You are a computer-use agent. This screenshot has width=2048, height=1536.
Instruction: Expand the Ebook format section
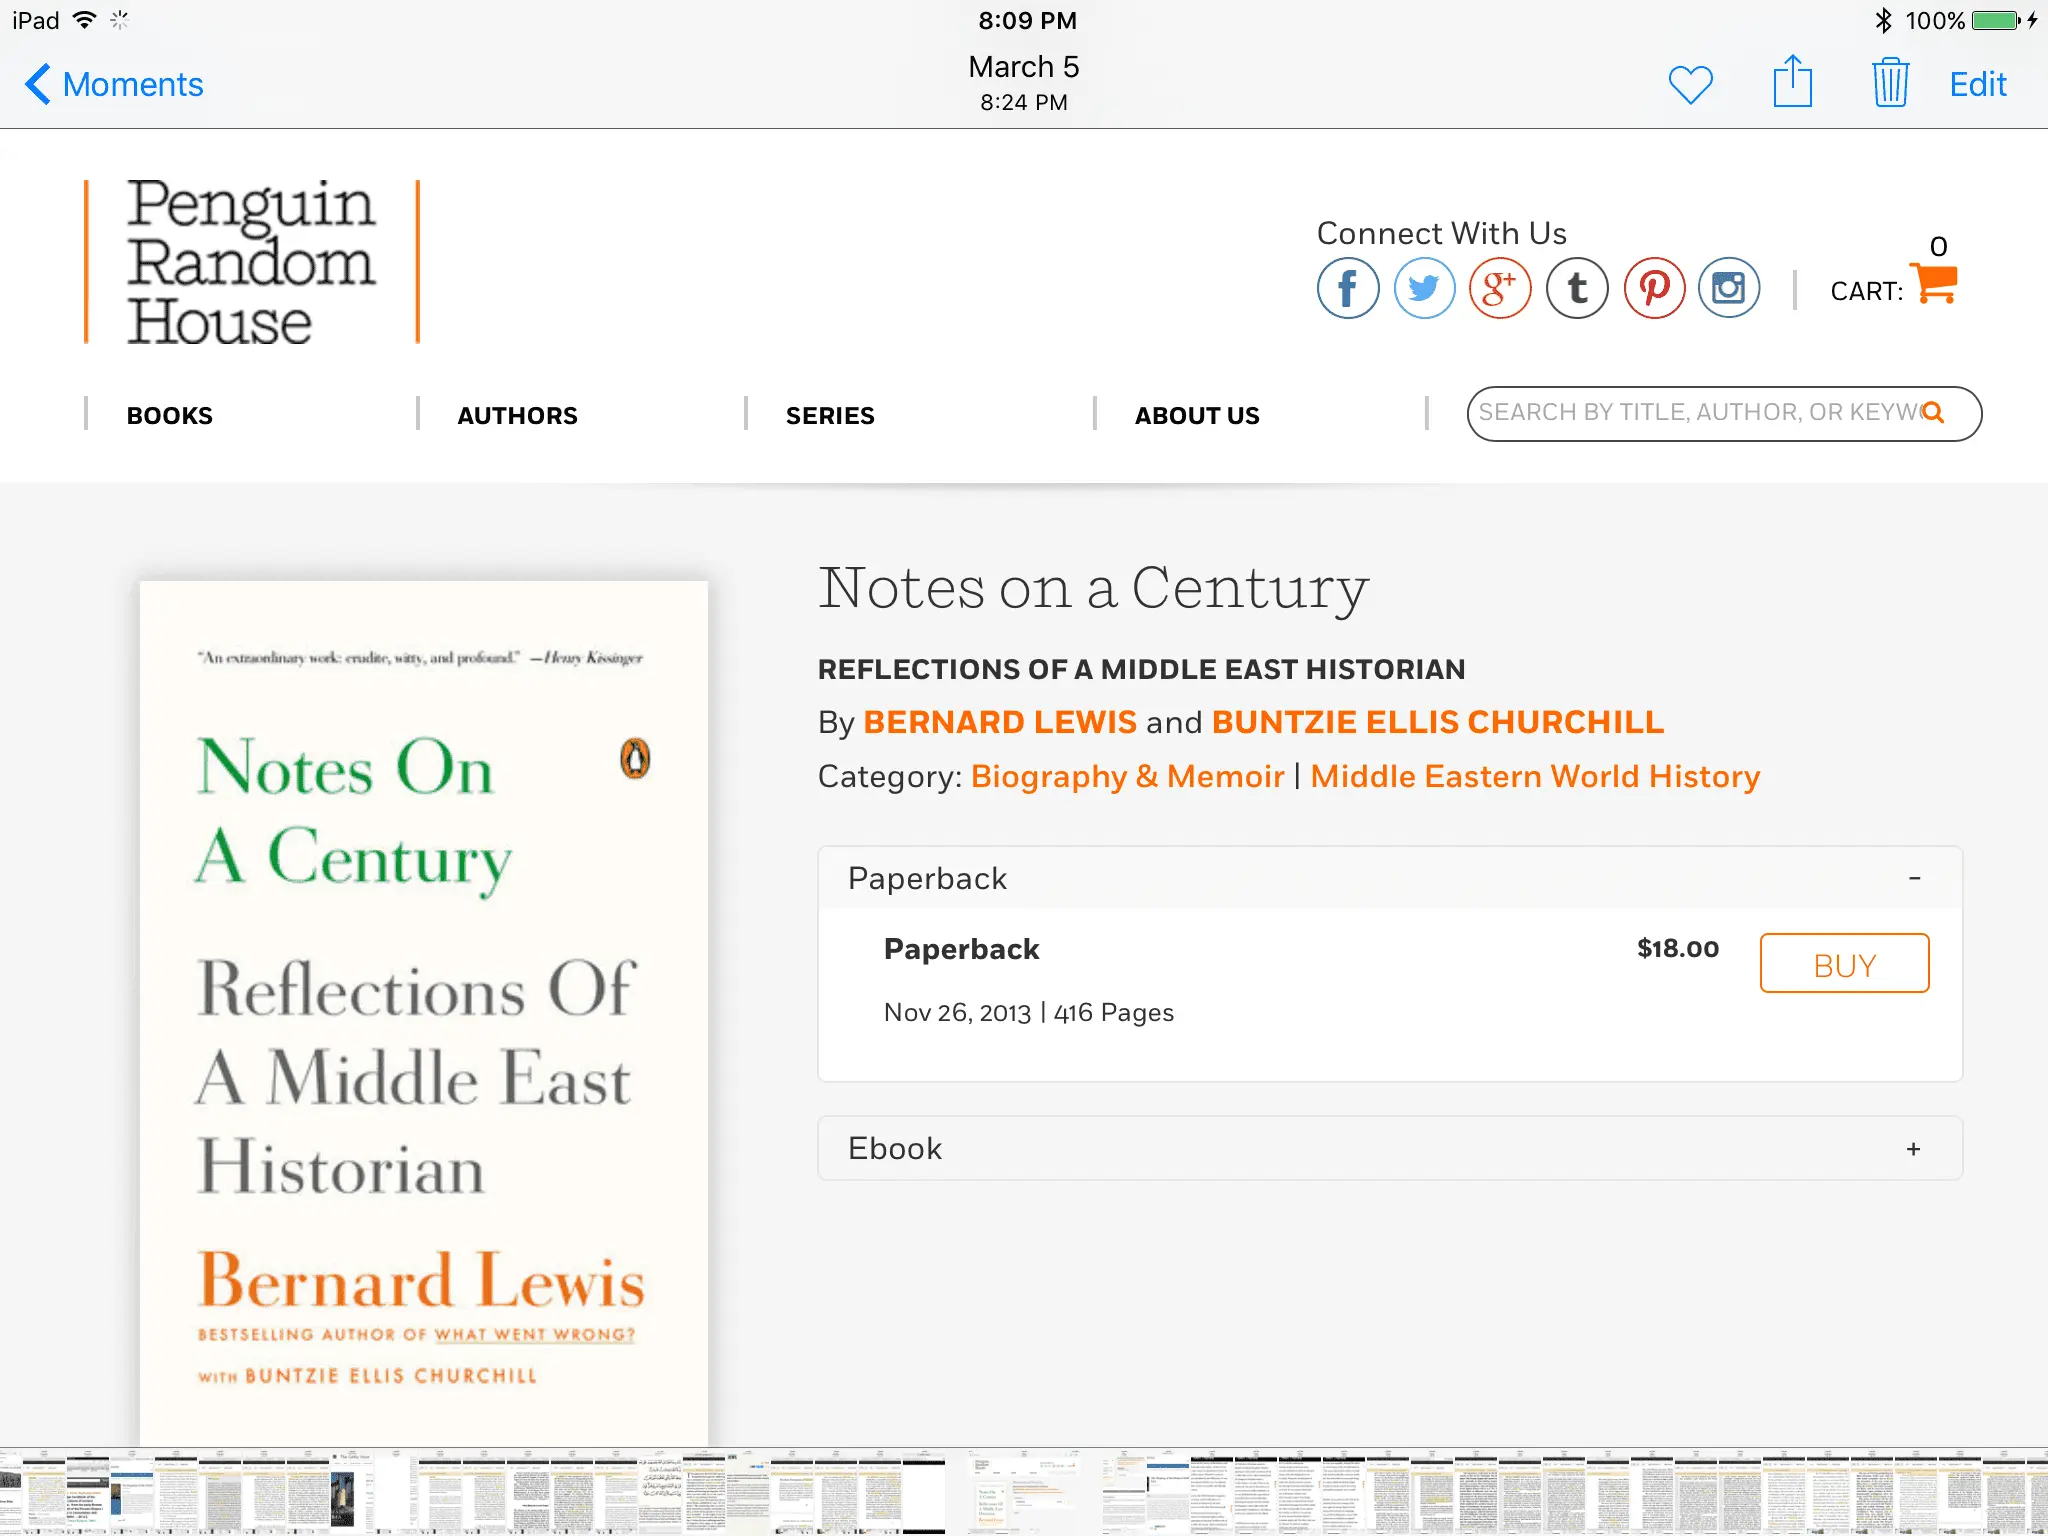1912,1149
